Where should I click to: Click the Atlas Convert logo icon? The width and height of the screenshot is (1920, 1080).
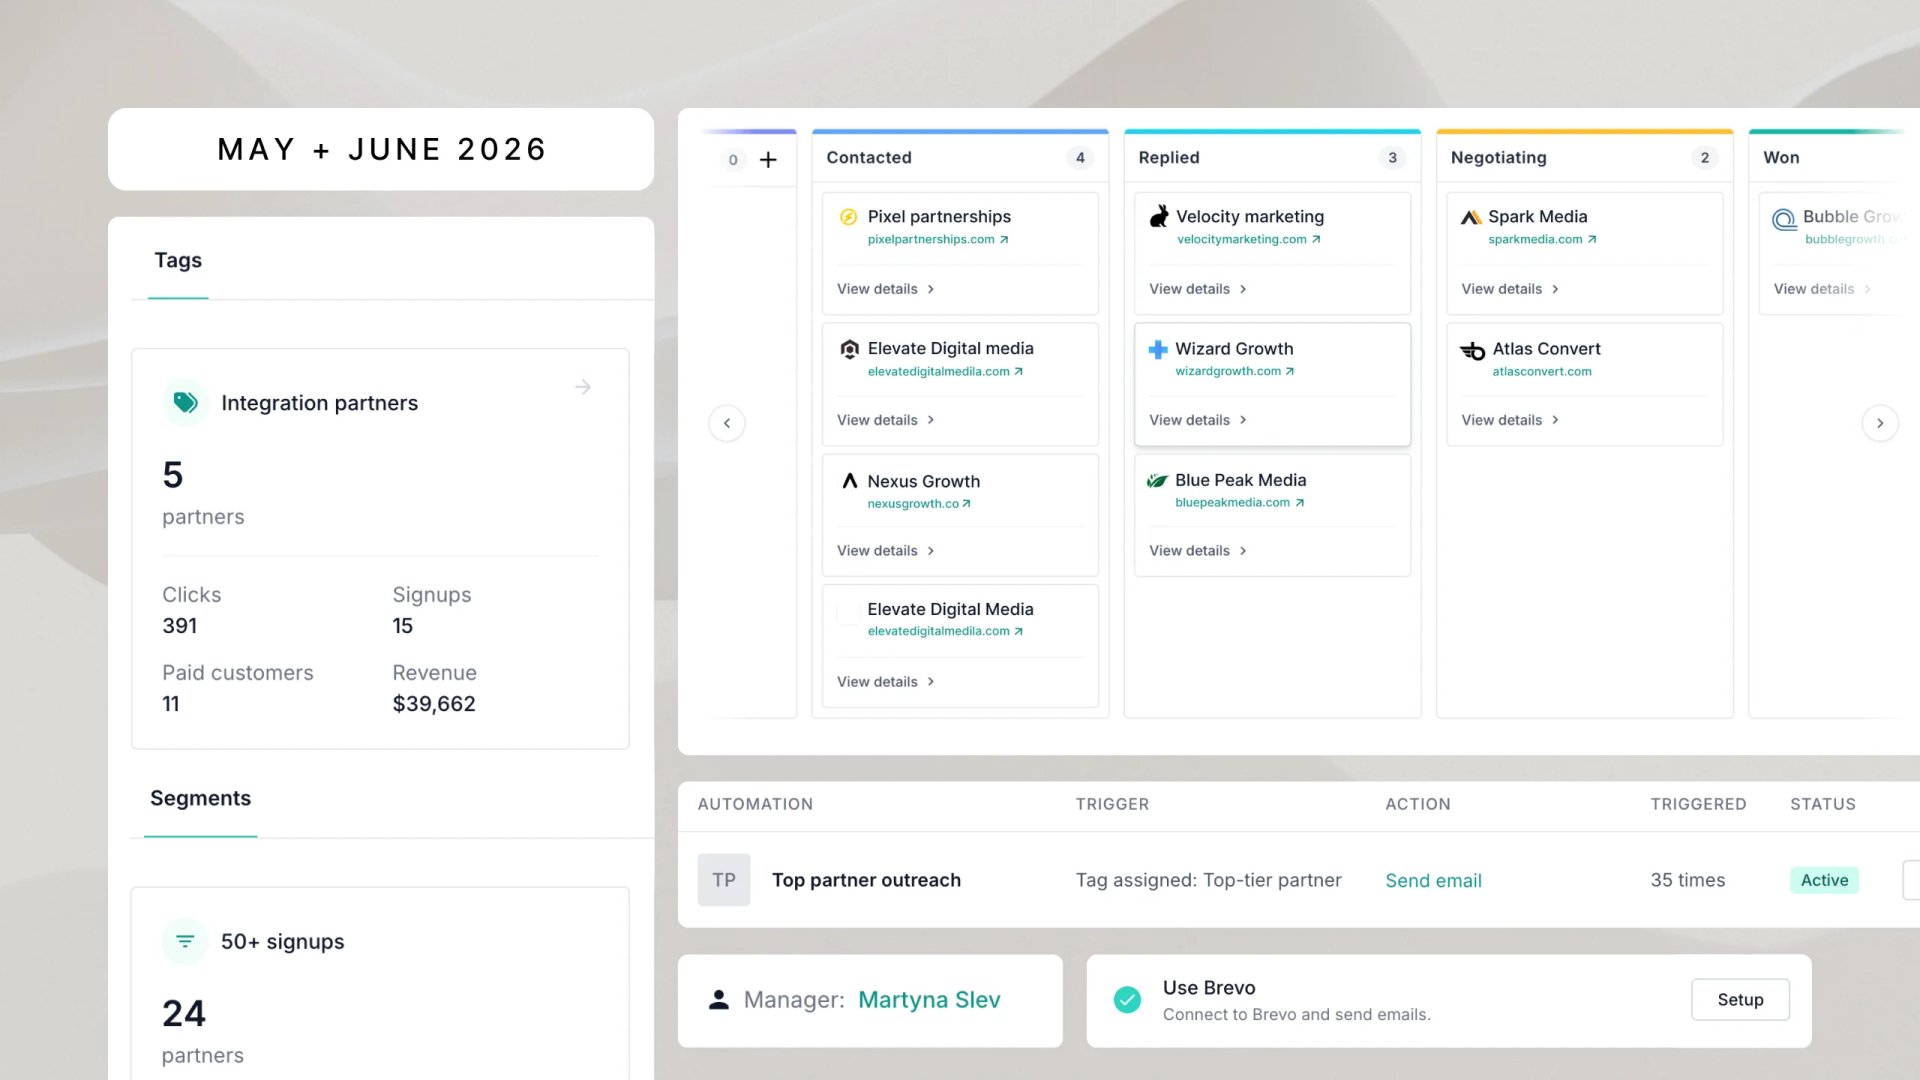(1472, 351)
